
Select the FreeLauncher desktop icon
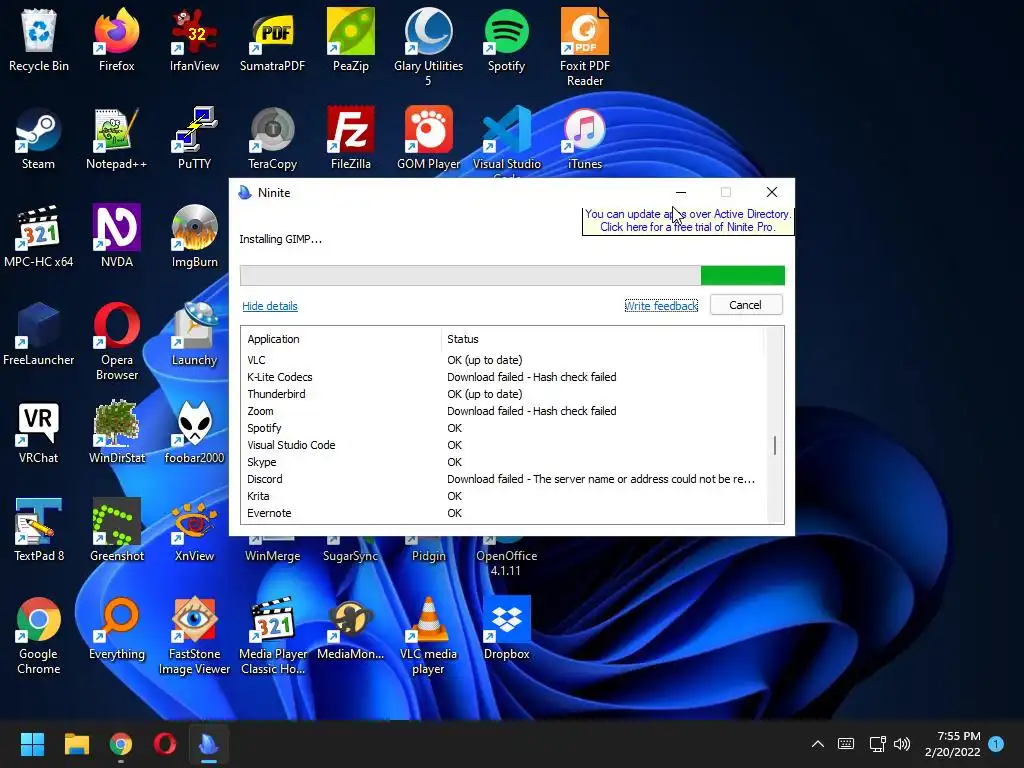pyautogui.click(x=39, y=334)
